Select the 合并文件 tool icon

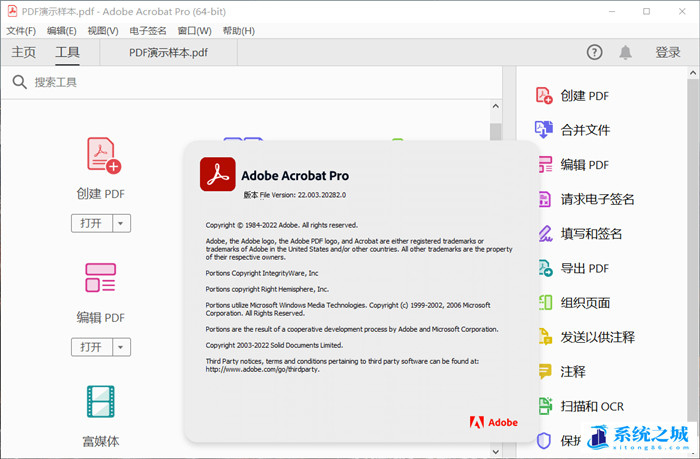(x=544, y=130)
